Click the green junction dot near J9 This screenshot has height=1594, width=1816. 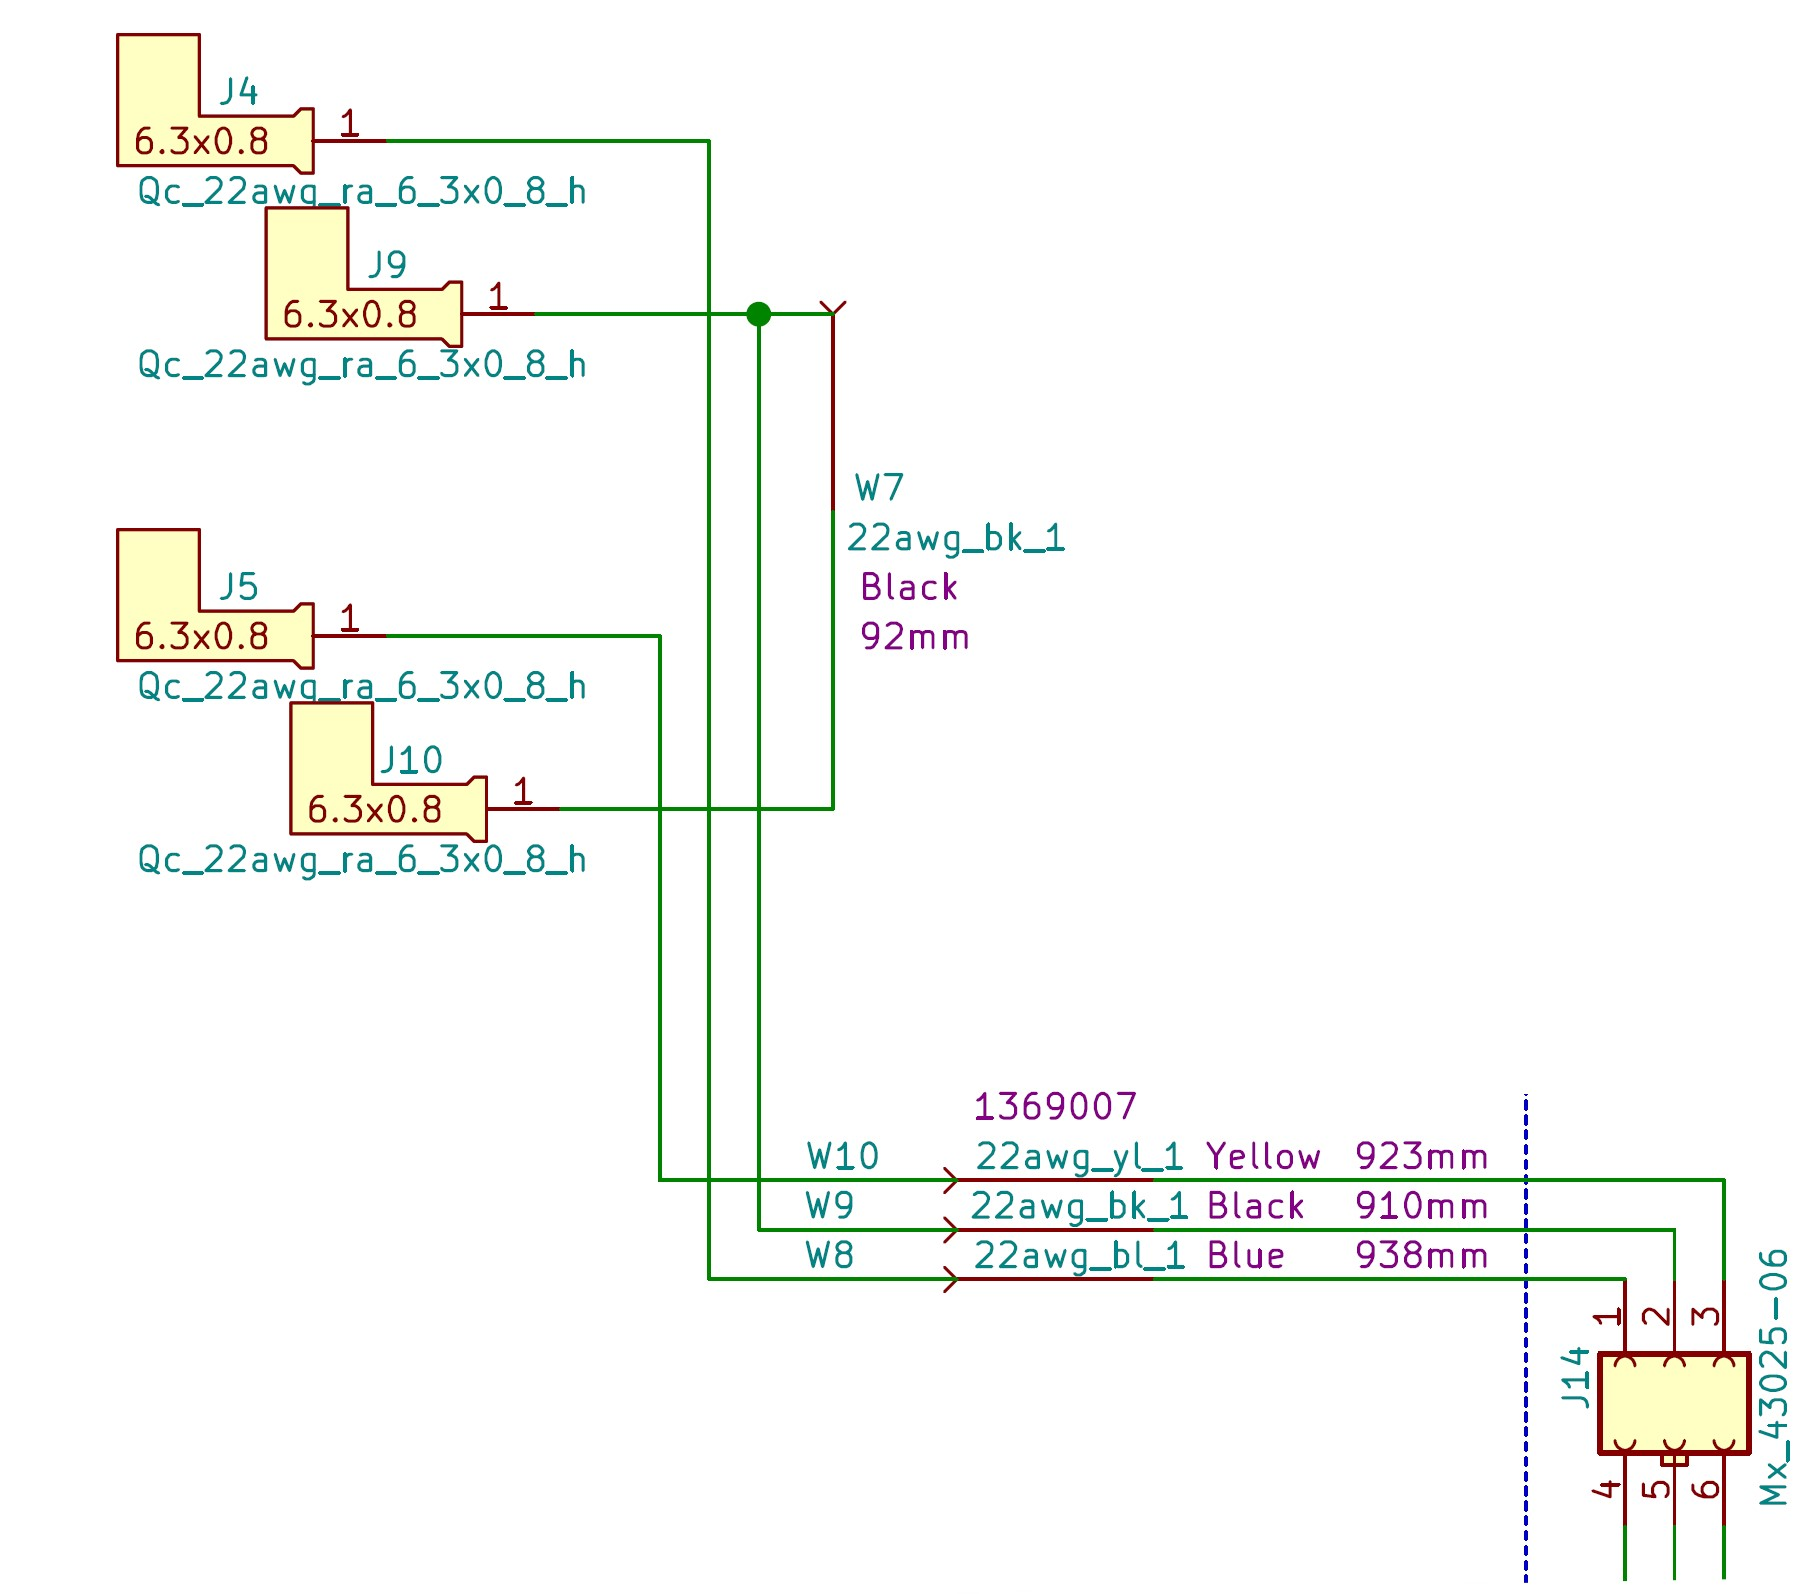761,315
